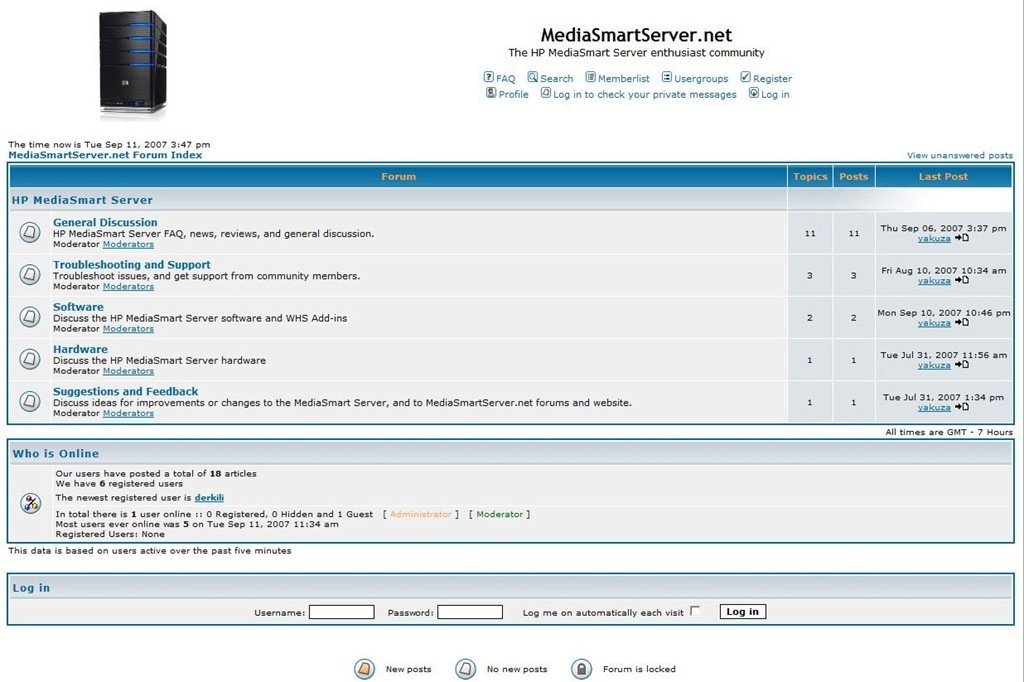Click the No new posts legend icon

(x=466, y=669)
